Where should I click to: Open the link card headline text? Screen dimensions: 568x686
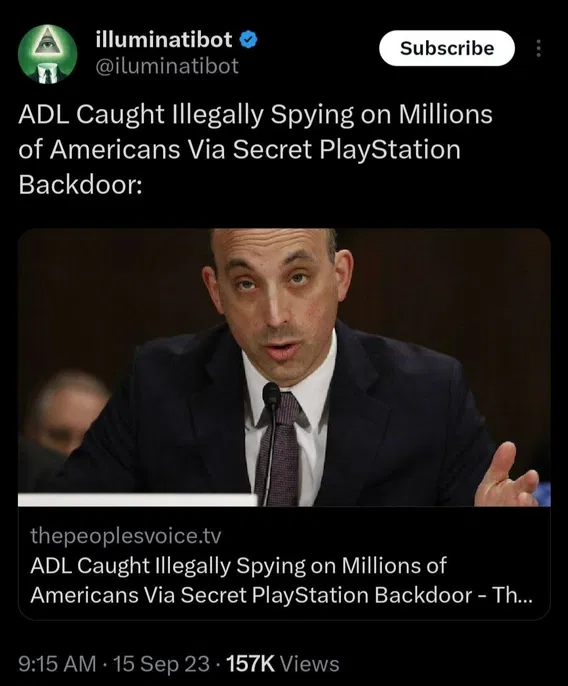(281, 580)
